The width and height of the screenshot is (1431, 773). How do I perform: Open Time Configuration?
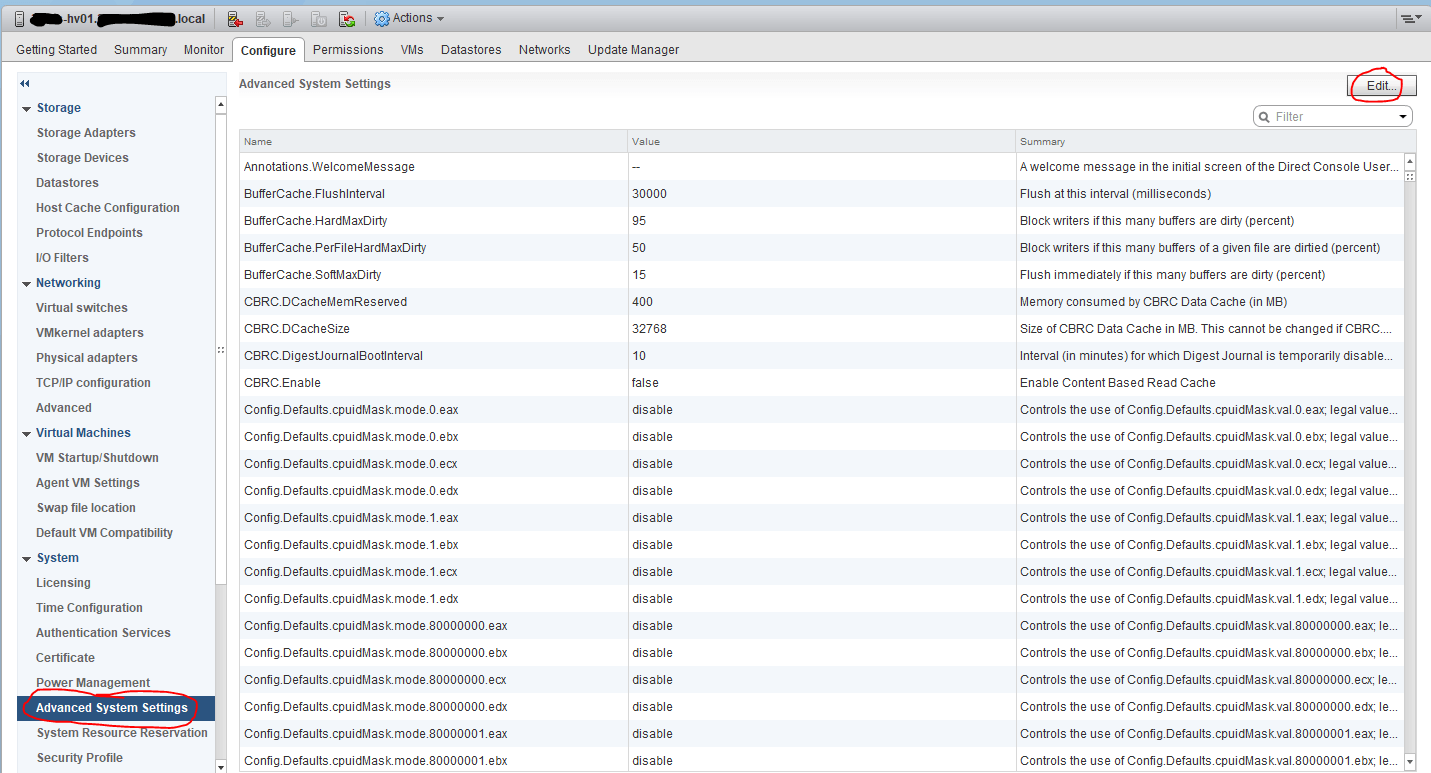(89, 608)
